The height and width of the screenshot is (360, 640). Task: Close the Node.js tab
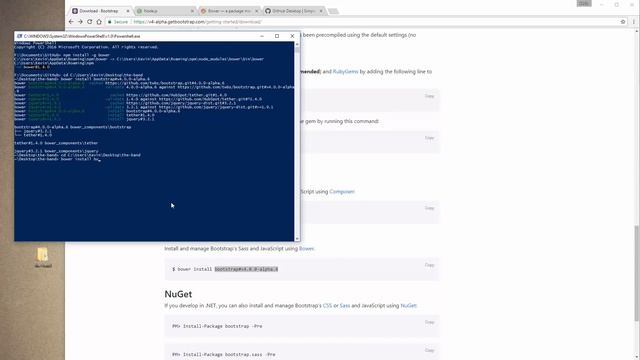point(192,11)
